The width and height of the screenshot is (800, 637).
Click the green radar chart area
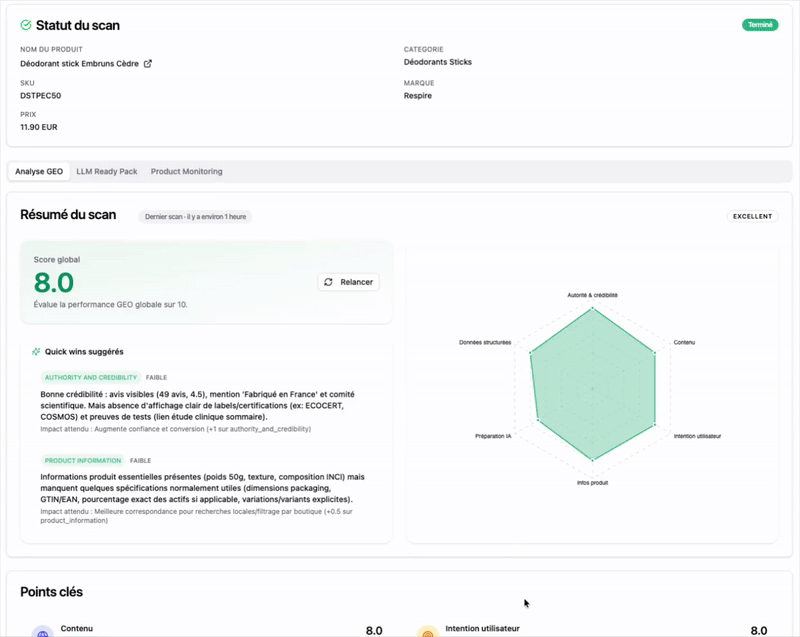coord(592,385)
